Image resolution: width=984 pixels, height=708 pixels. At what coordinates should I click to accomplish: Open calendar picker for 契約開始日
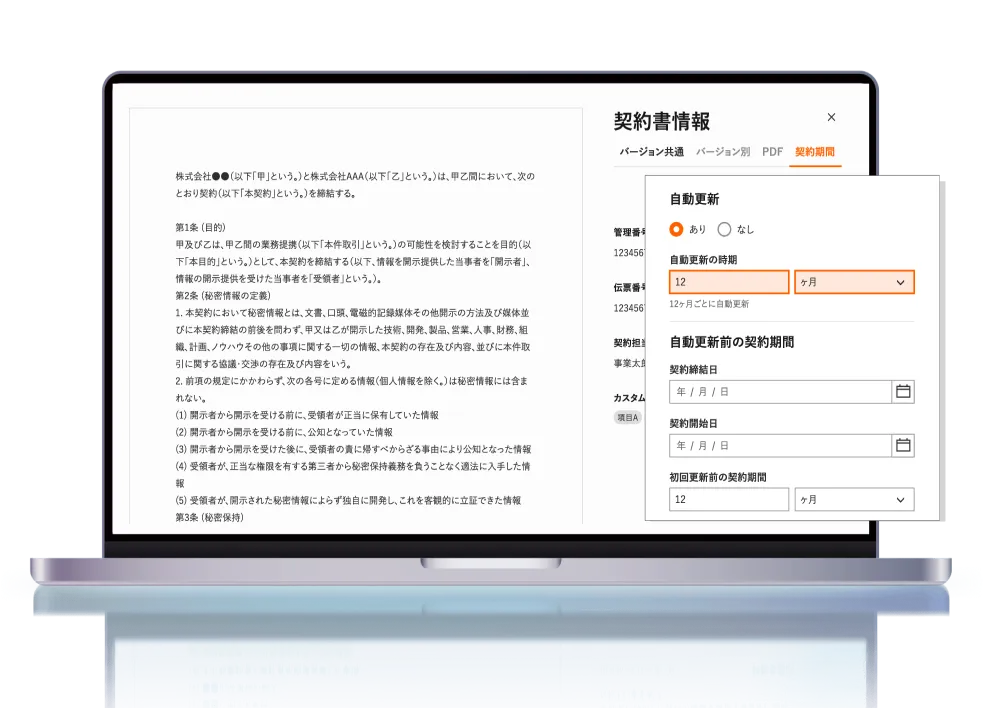[x=903, y=446]
